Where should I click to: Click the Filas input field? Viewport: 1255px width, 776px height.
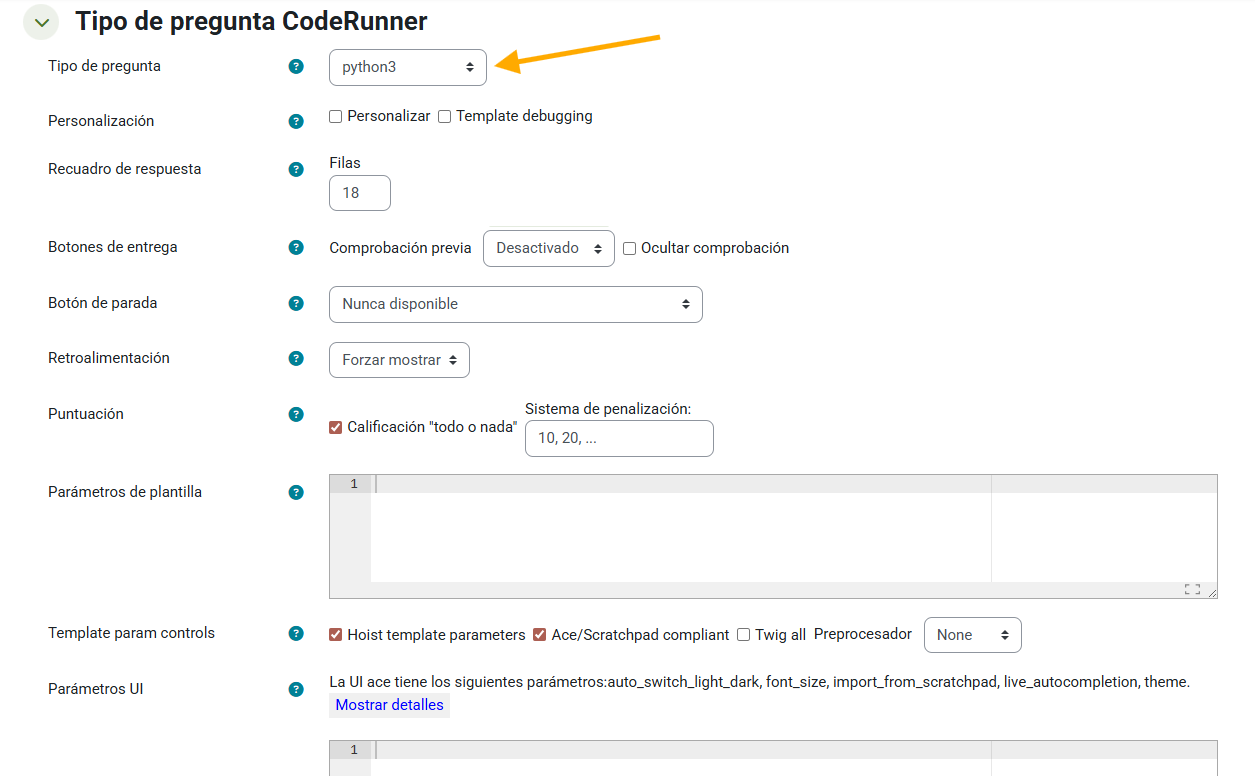coord(359,193)
